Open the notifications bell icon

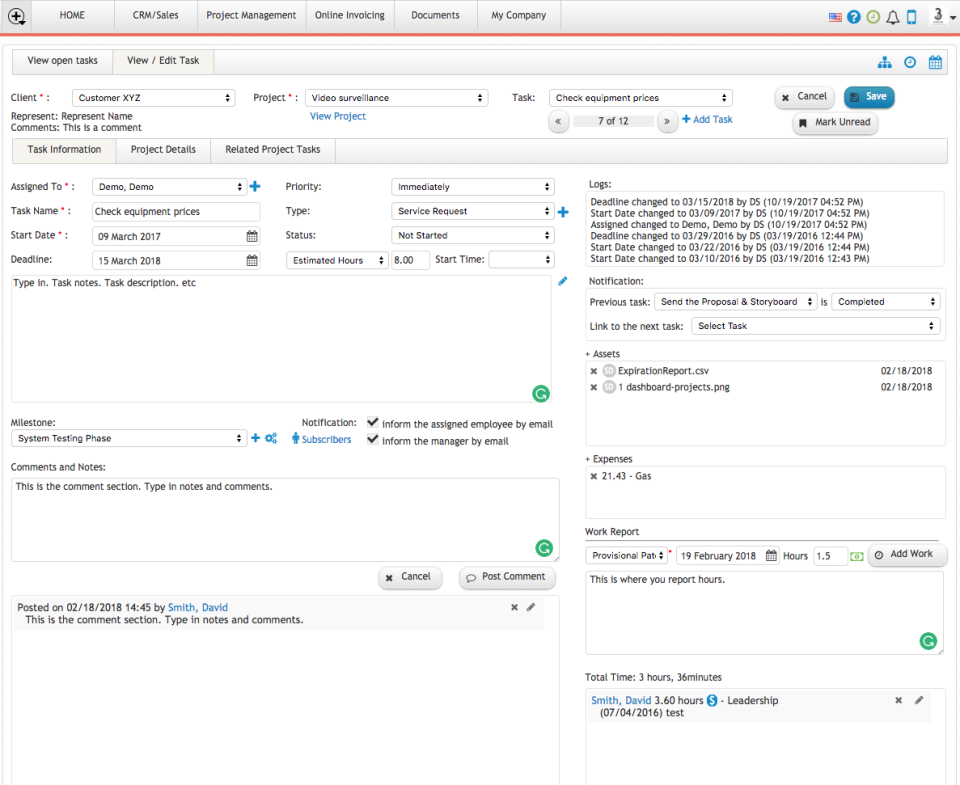pos(892,16)
